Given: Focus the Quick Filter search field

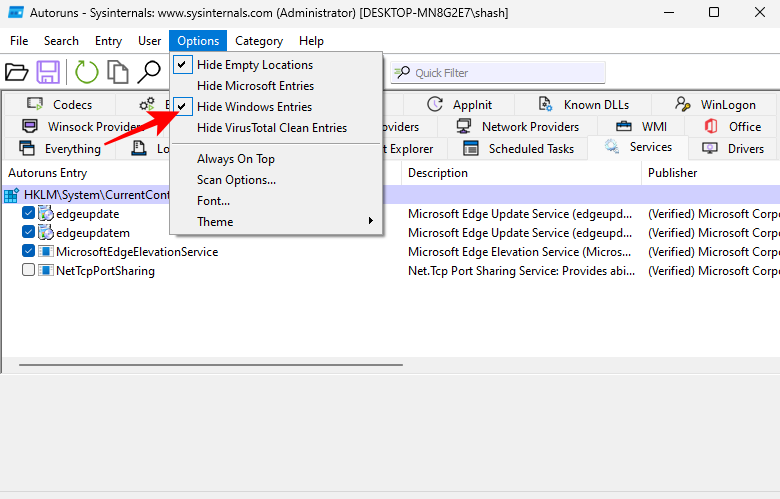Looking at the screenshot, I should point(505,73).
